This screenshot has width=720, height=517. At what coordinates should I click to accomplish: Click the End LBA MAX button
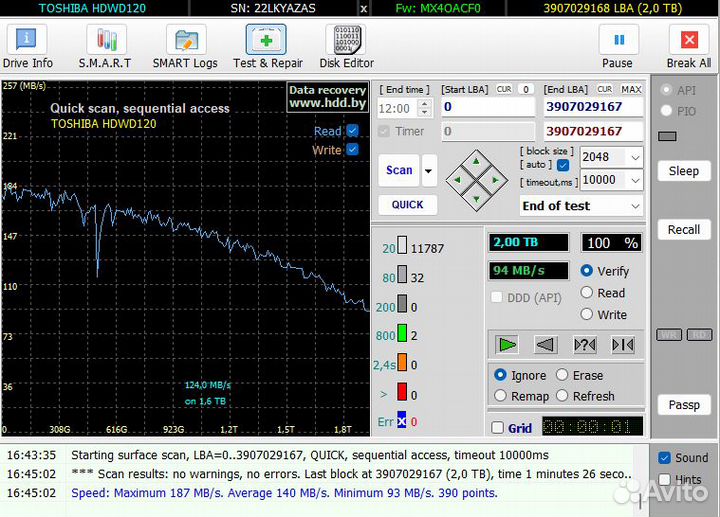(x=631, y=89)
